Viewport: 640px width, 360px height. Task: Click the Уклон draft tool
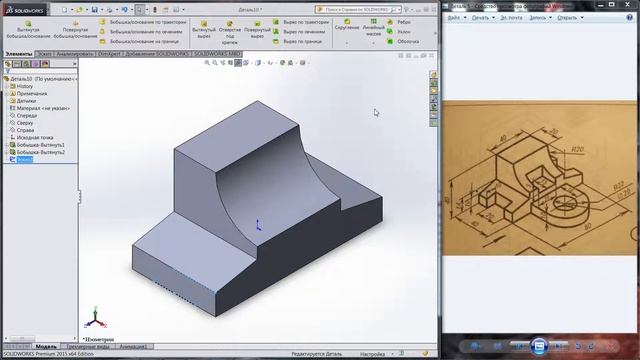399,31
